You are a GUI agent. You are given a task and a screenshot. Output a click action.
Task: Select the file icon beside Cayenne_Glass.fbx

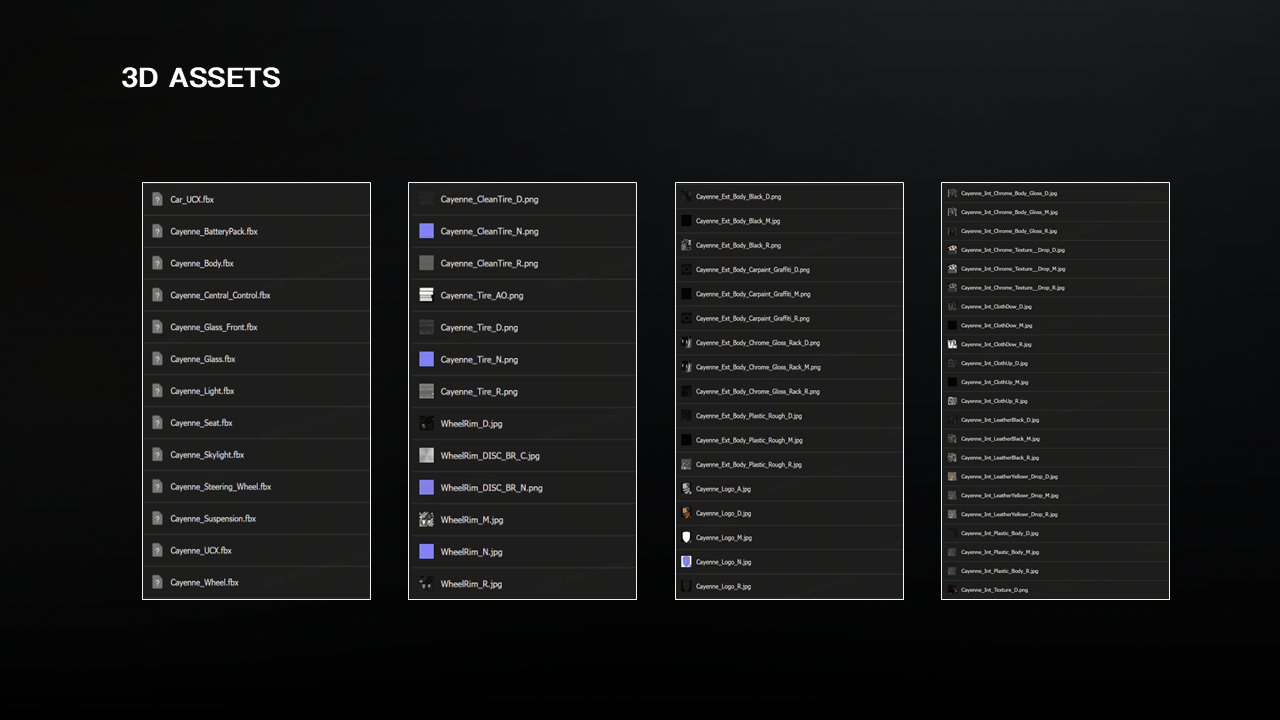coord(157,359)
